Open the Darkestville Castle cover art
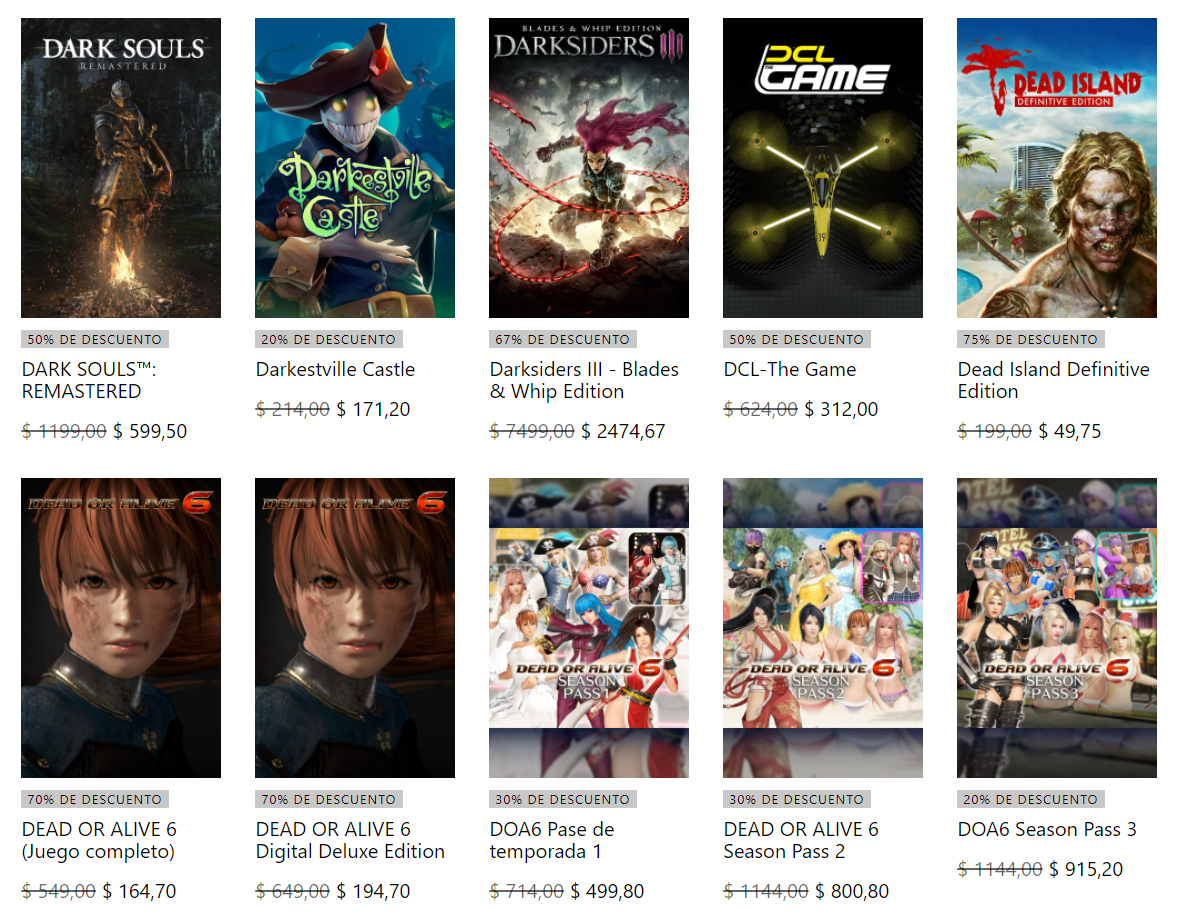This screenshot has height=918, width=1178. pyautogui.click(x=355, y=168)
